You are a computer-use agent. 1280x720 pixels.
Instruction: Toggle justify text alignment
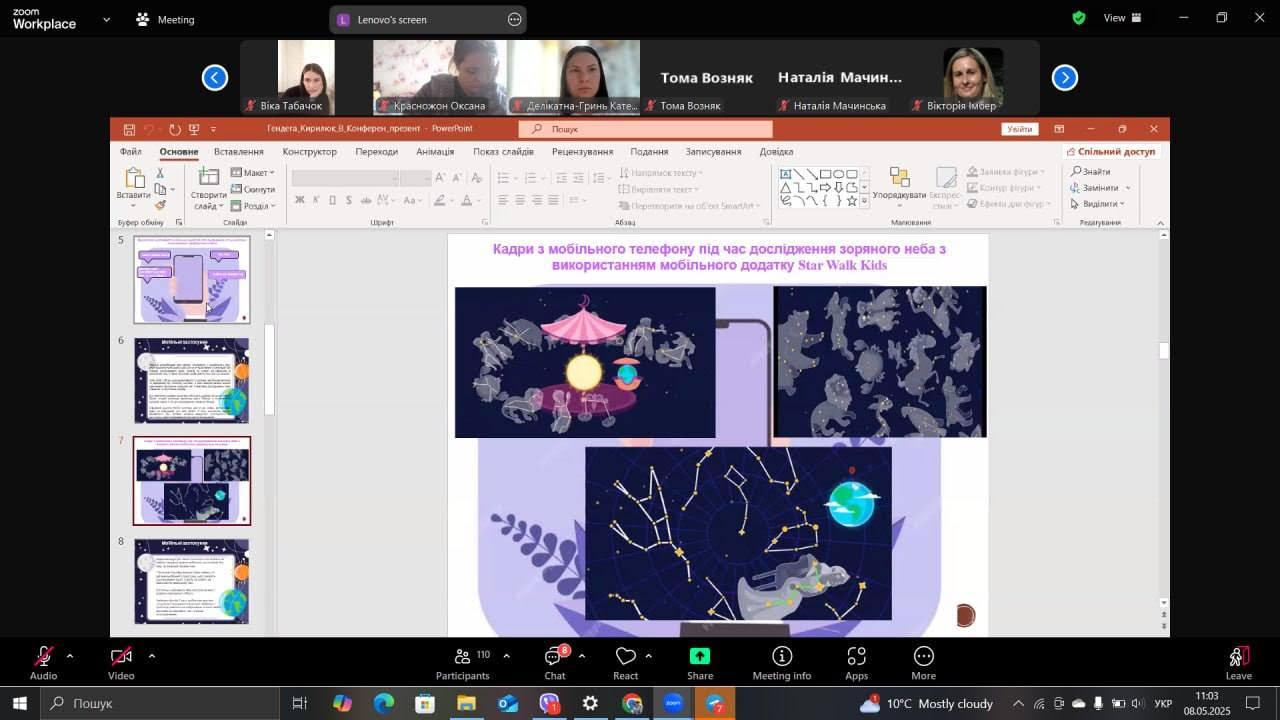click(554, 200)
